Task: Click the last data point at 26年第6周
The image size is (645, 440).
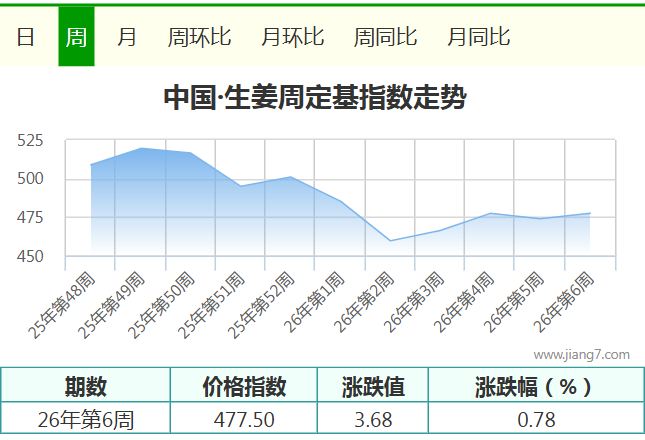Action: point(590,213)
